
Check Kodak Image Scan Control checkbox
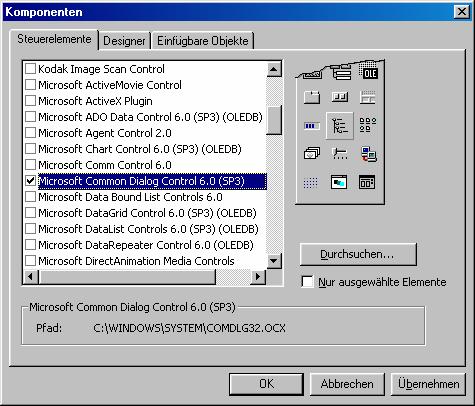(x=30, y=69)
